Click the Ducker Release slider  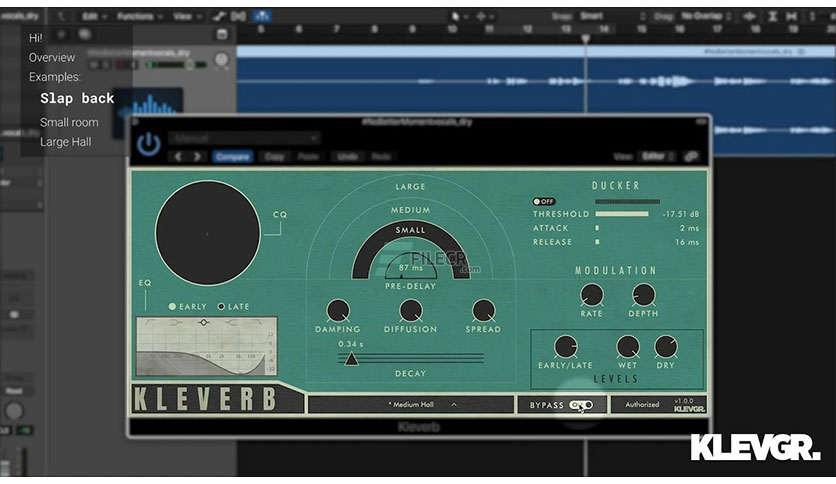click(597, 241)
